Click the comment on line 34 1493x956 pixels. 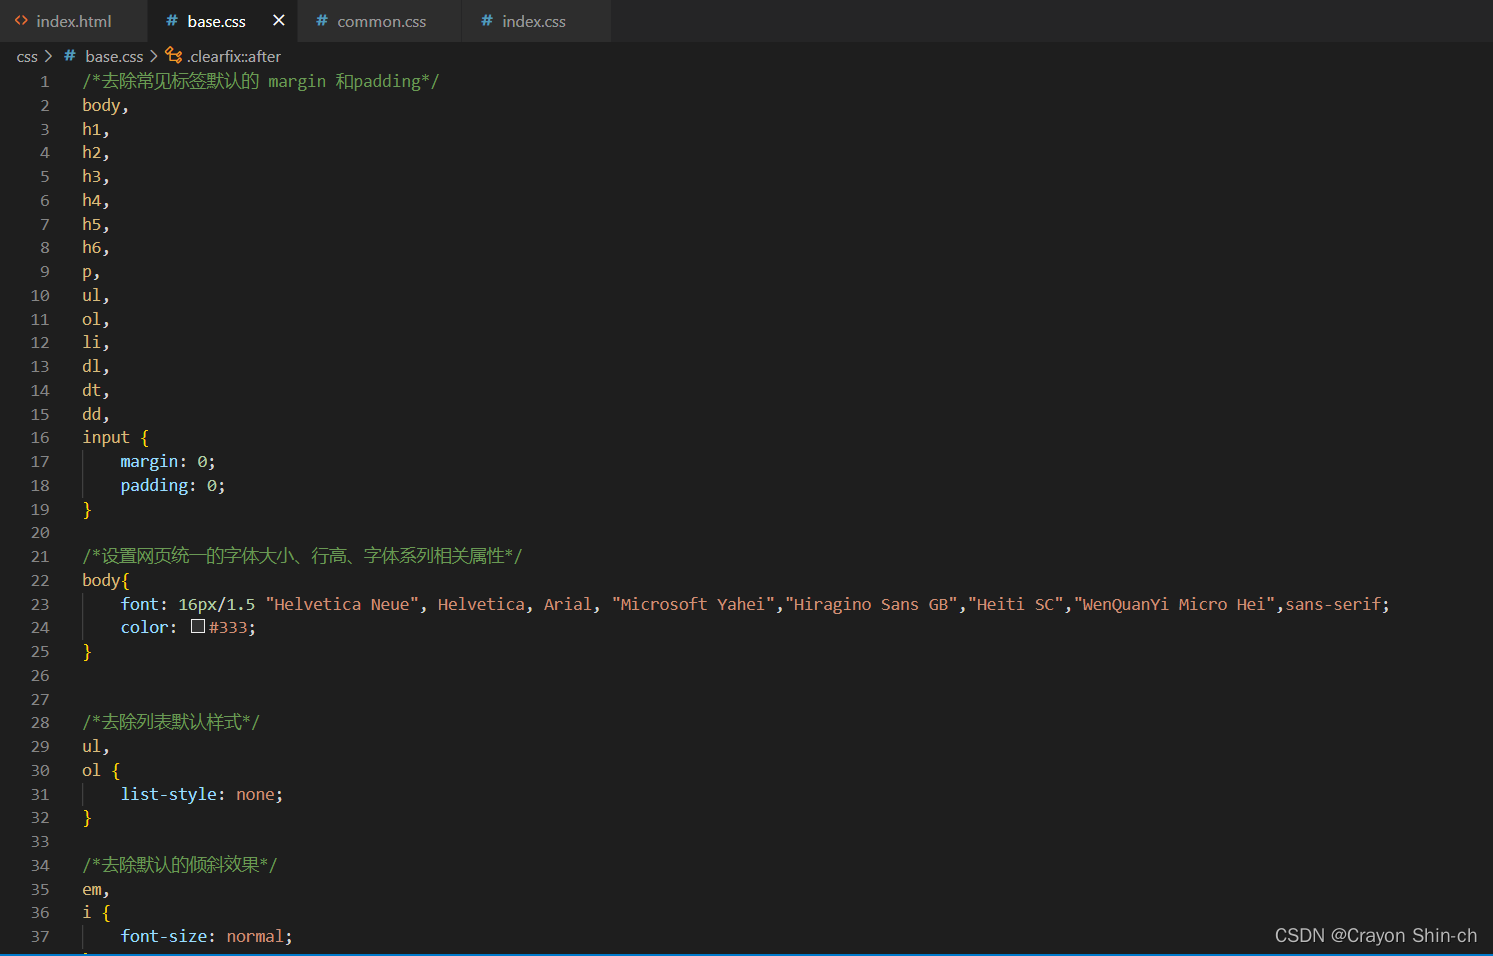pos(180,865)
